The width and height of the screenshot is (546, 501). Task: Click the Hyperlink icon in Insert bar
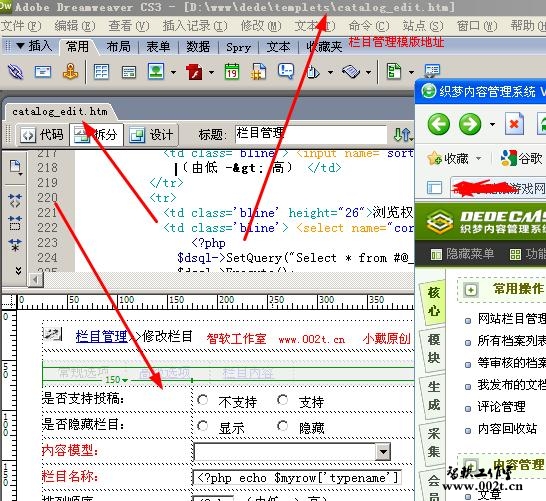15,71
